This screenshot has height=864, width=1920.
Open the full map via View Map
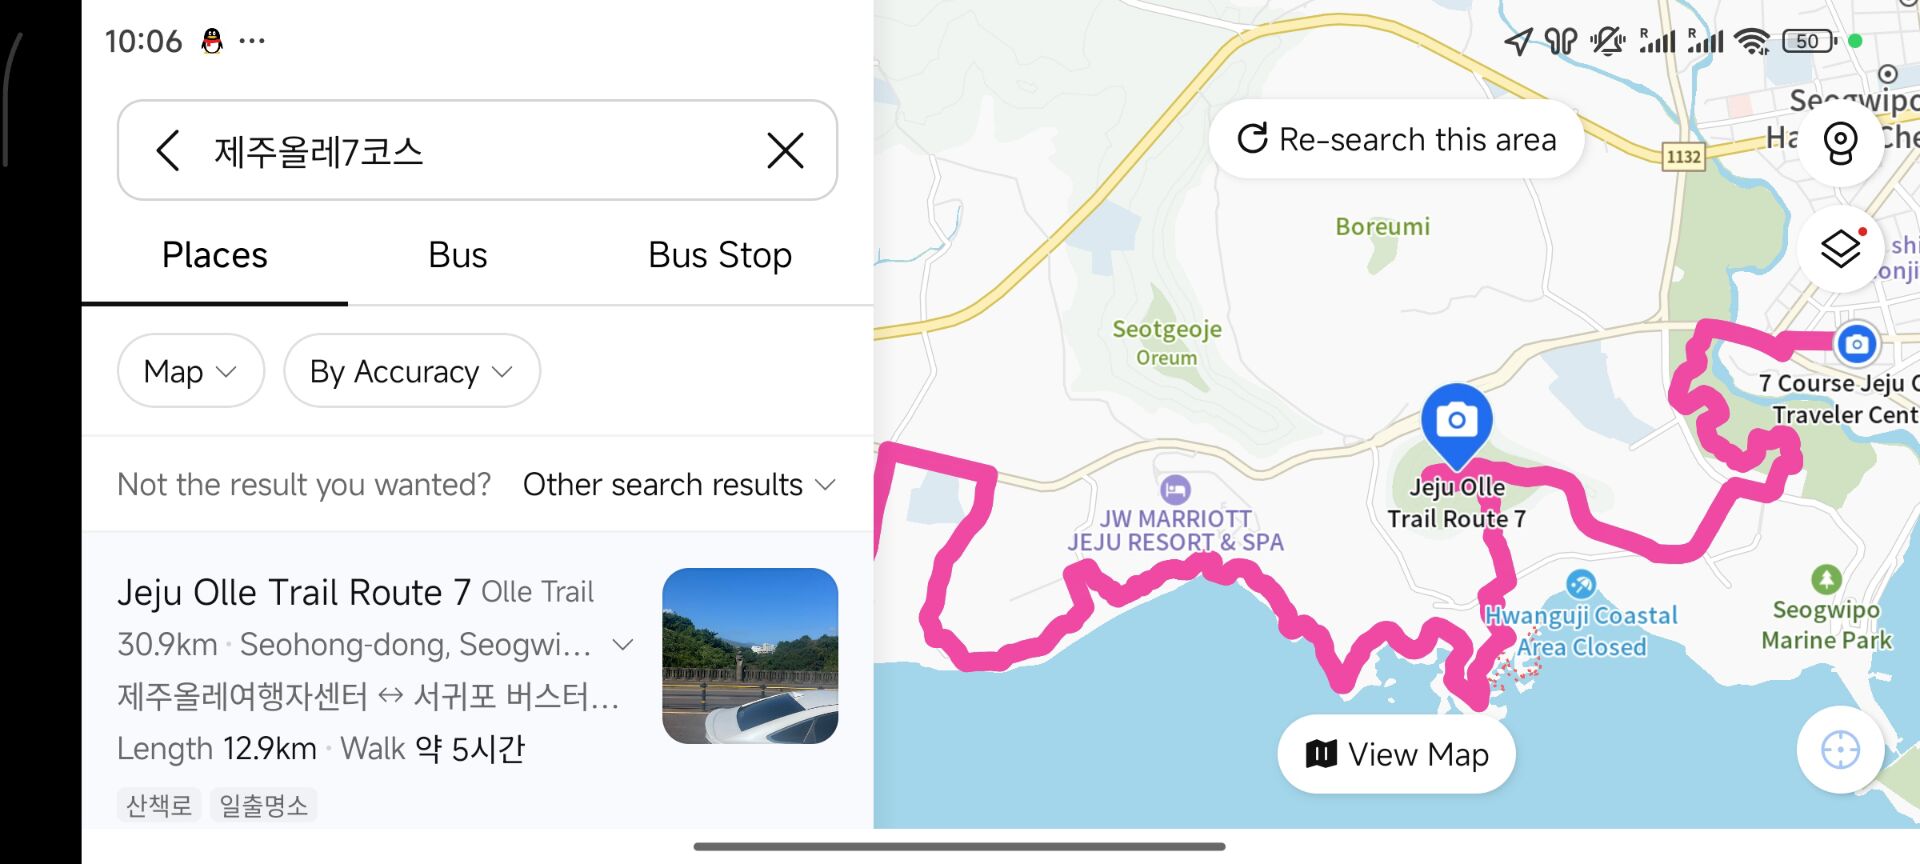pos(1396,754)
